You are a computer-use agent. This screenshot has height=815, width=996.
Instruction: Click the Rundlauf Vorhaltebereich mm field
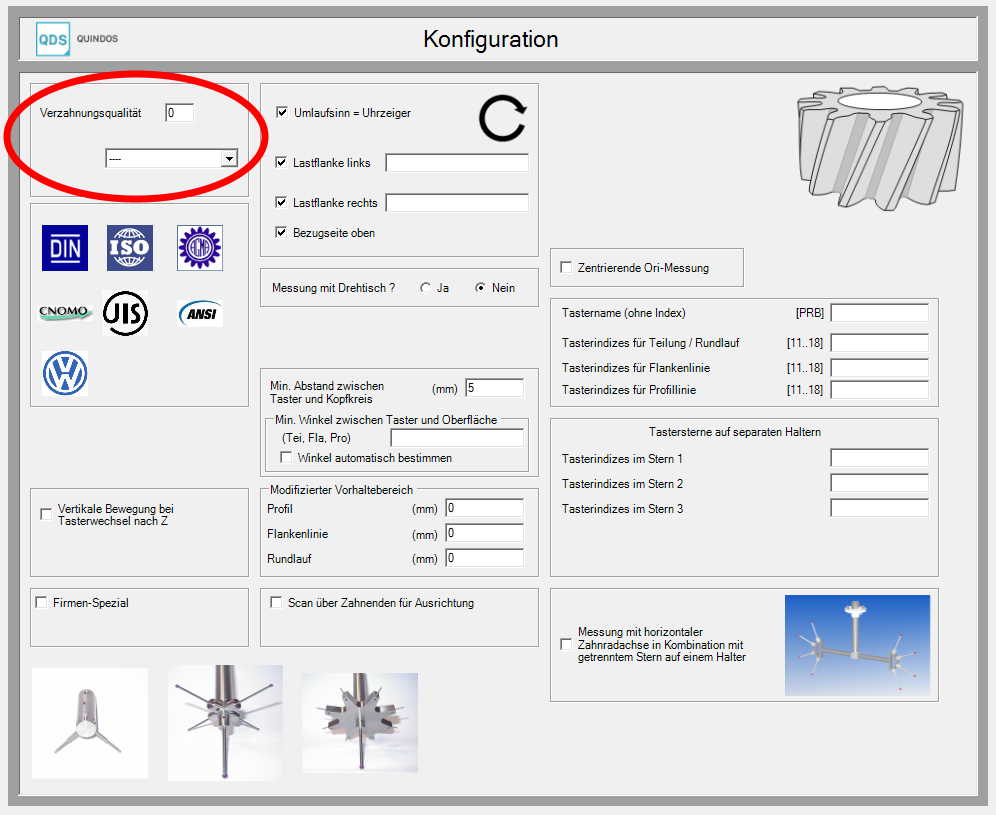coord(485,558)
